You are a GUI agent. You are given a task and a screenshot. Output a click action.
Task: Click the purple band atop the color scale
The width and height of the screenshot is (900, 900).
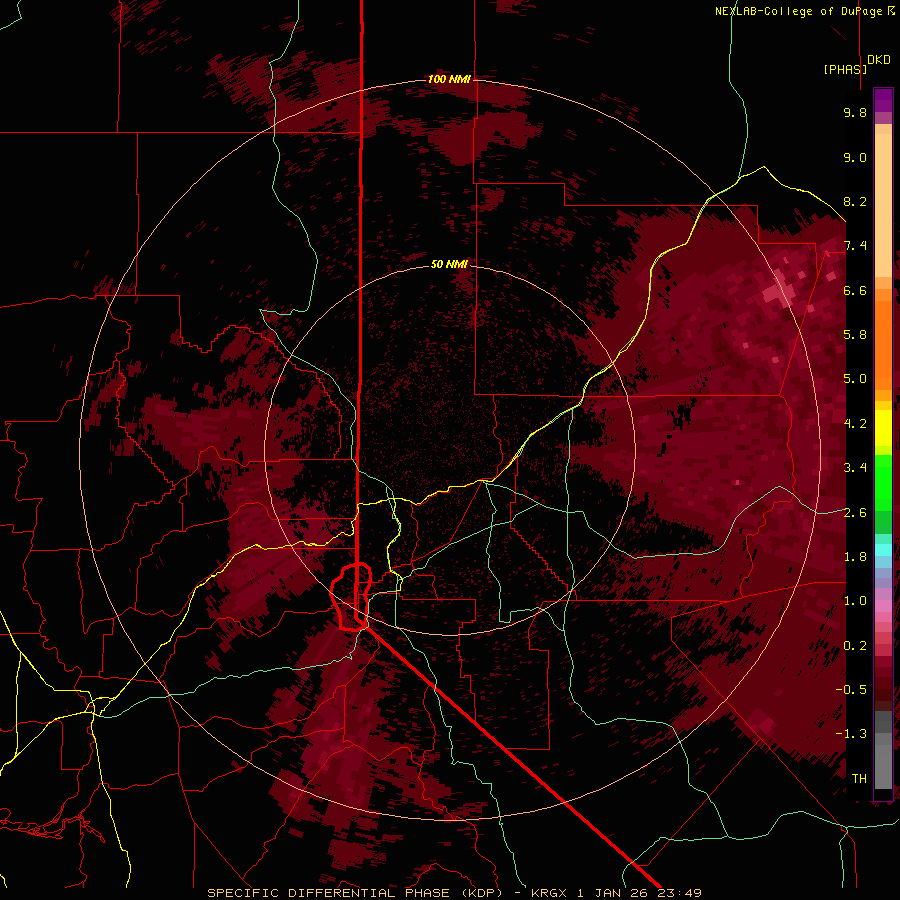pyautogui.click(x=883, y=100)
